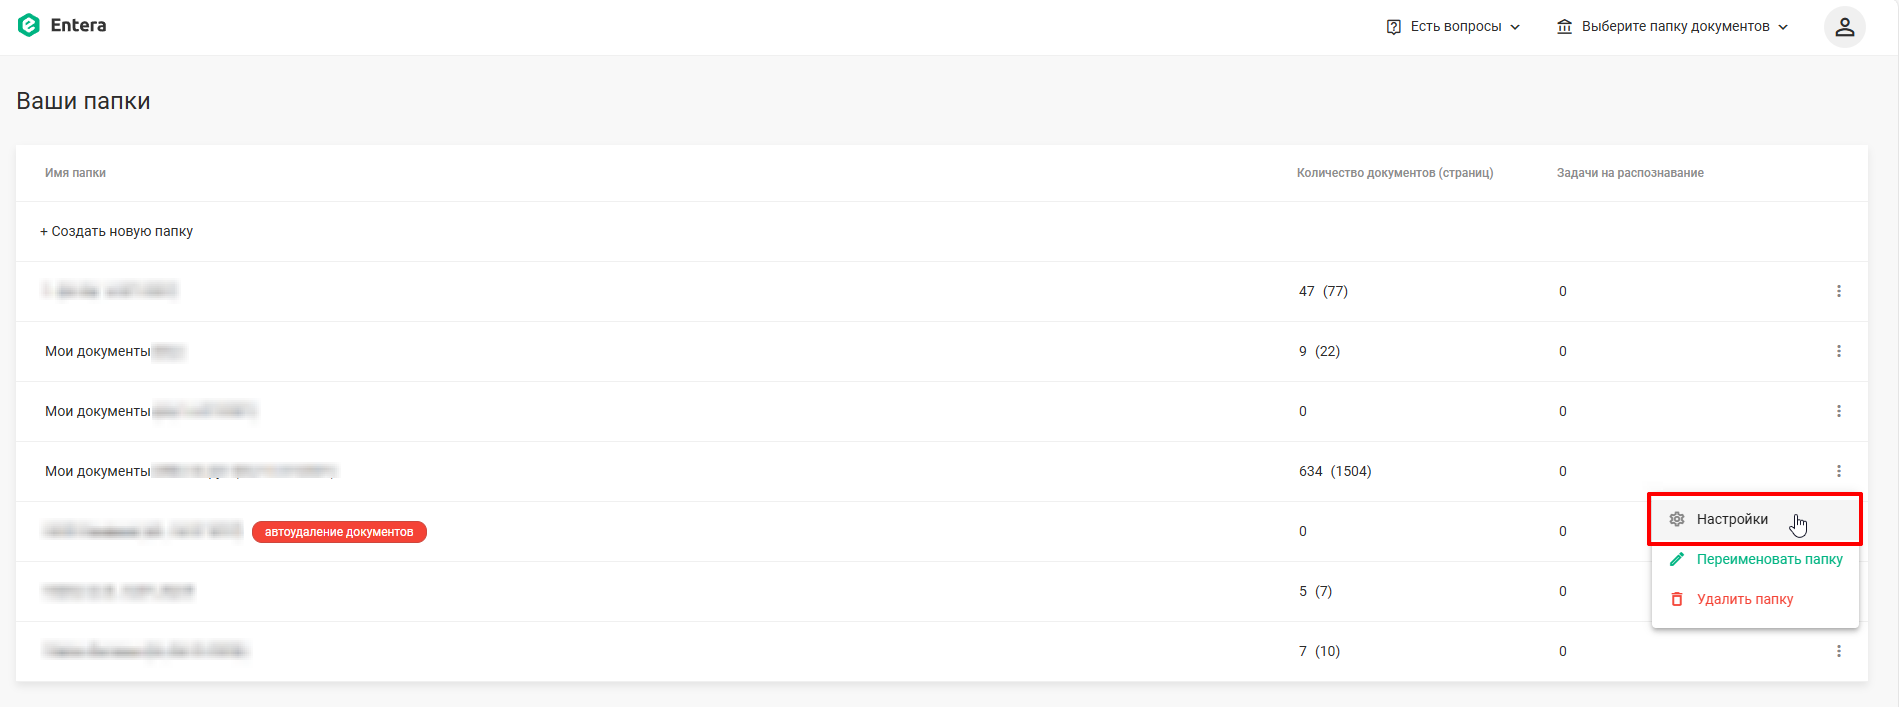This screenshot has width=1899, height=707.
Task: Click "+ Создать новую папку" link
Action: click(x=117, y=231)
